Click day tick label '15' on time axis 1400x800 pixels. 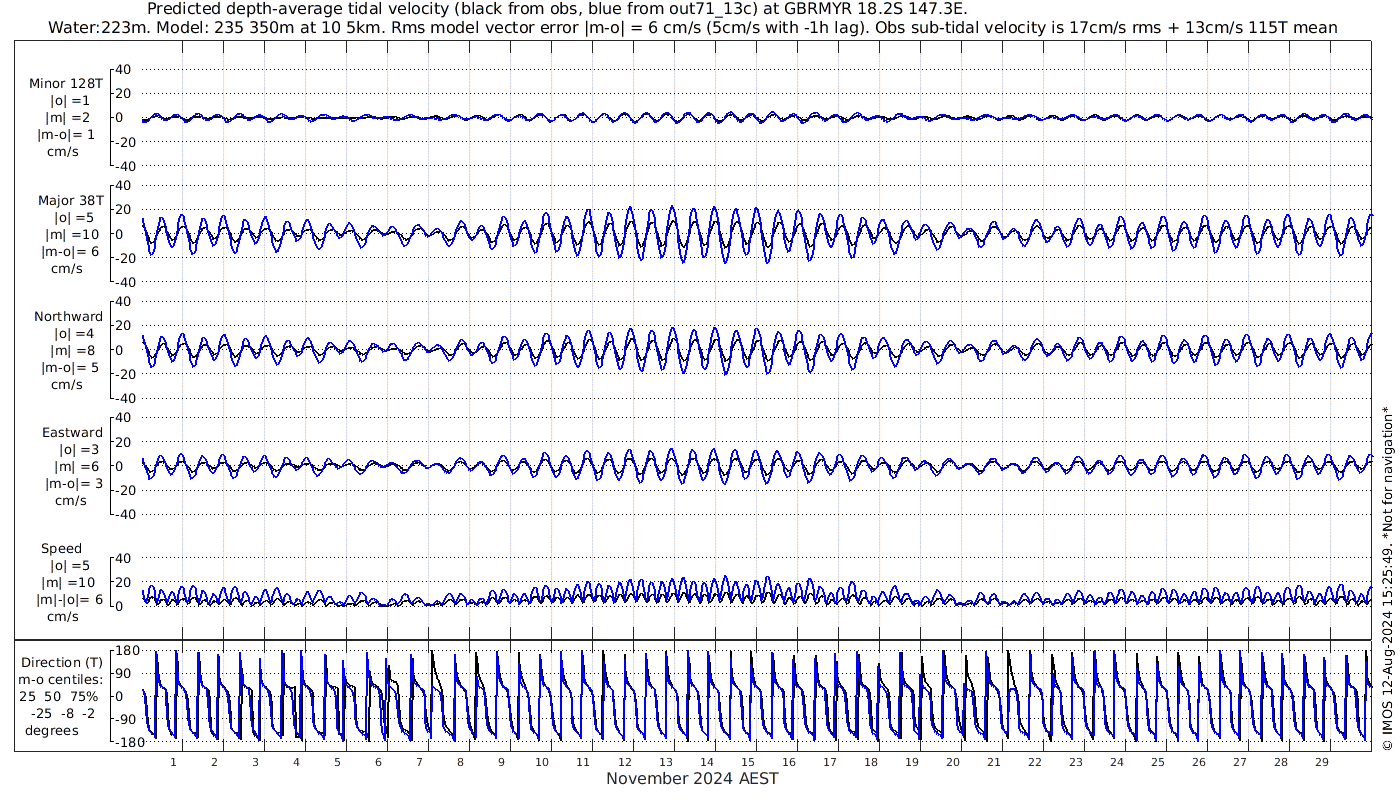746,761
